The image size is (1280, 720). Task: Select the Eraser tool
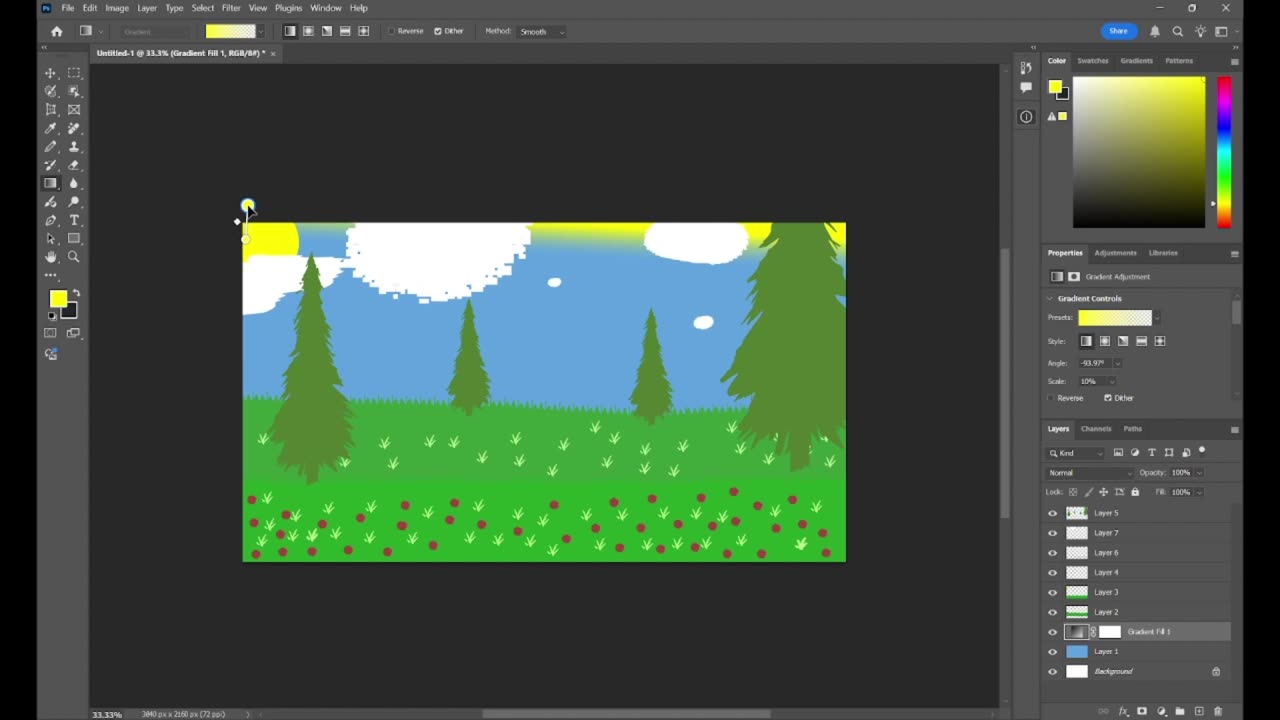point(74,165)
